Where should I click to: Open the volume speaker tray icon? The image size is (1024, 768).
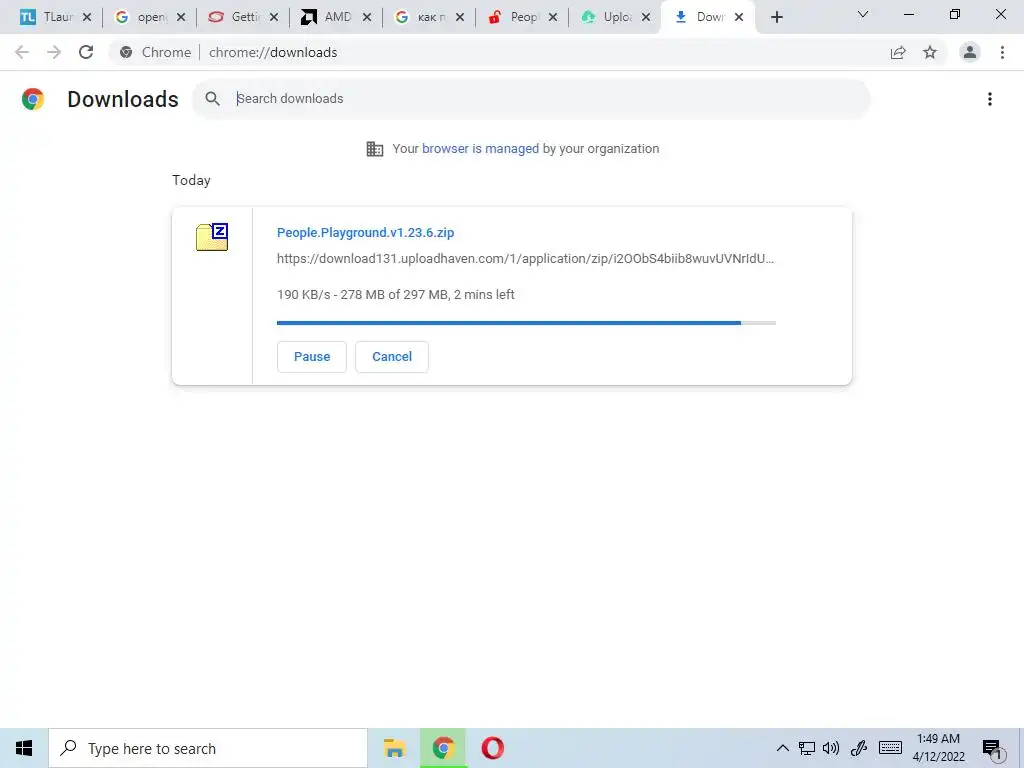(x=831, y=748)
